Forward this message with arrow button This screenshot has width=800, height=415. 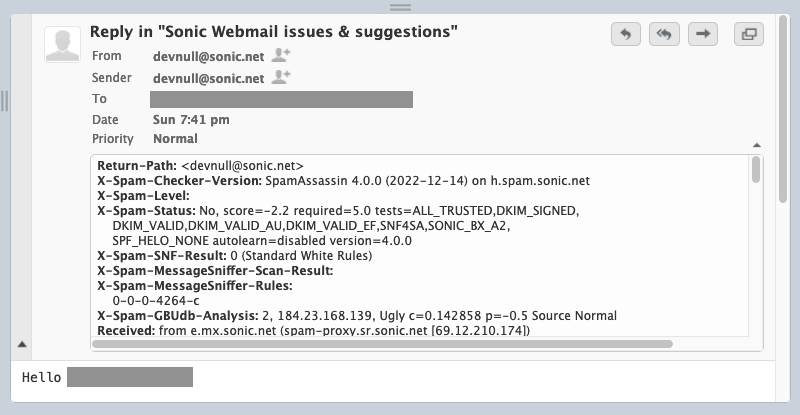coord(703,34)
